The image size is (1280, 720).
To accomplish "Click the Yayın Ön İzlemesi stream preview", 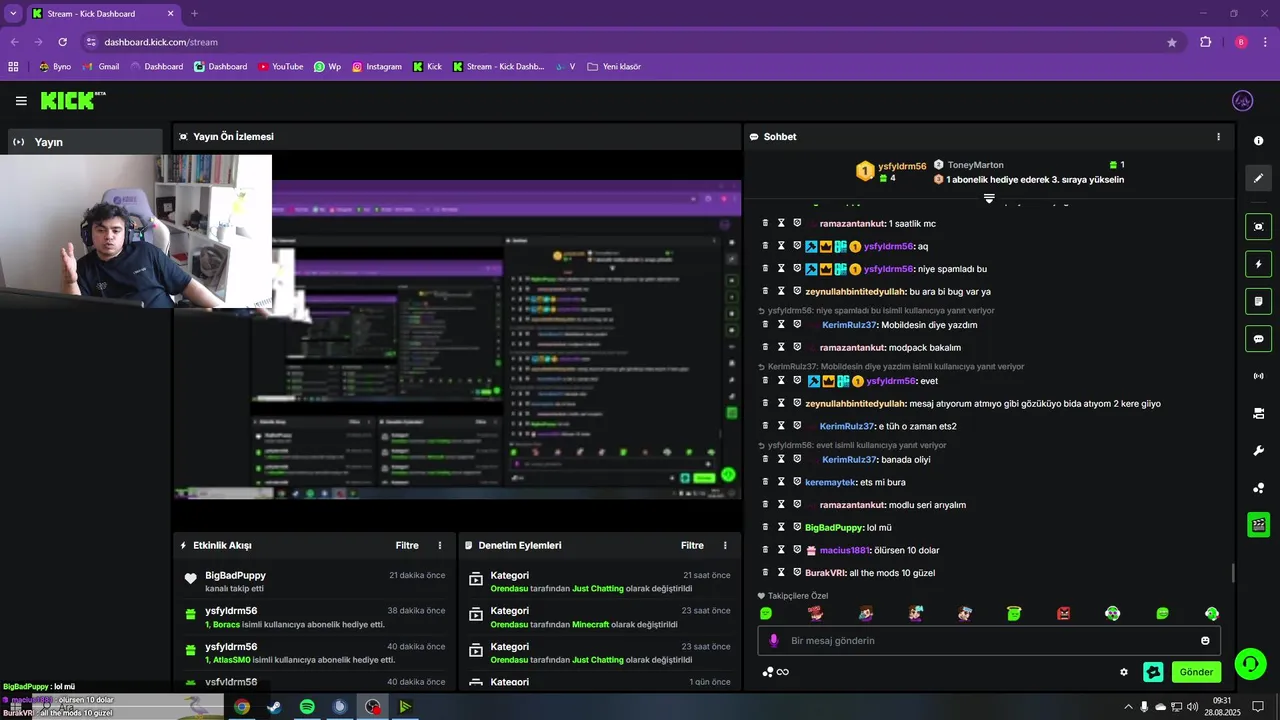I will [458, 338].
